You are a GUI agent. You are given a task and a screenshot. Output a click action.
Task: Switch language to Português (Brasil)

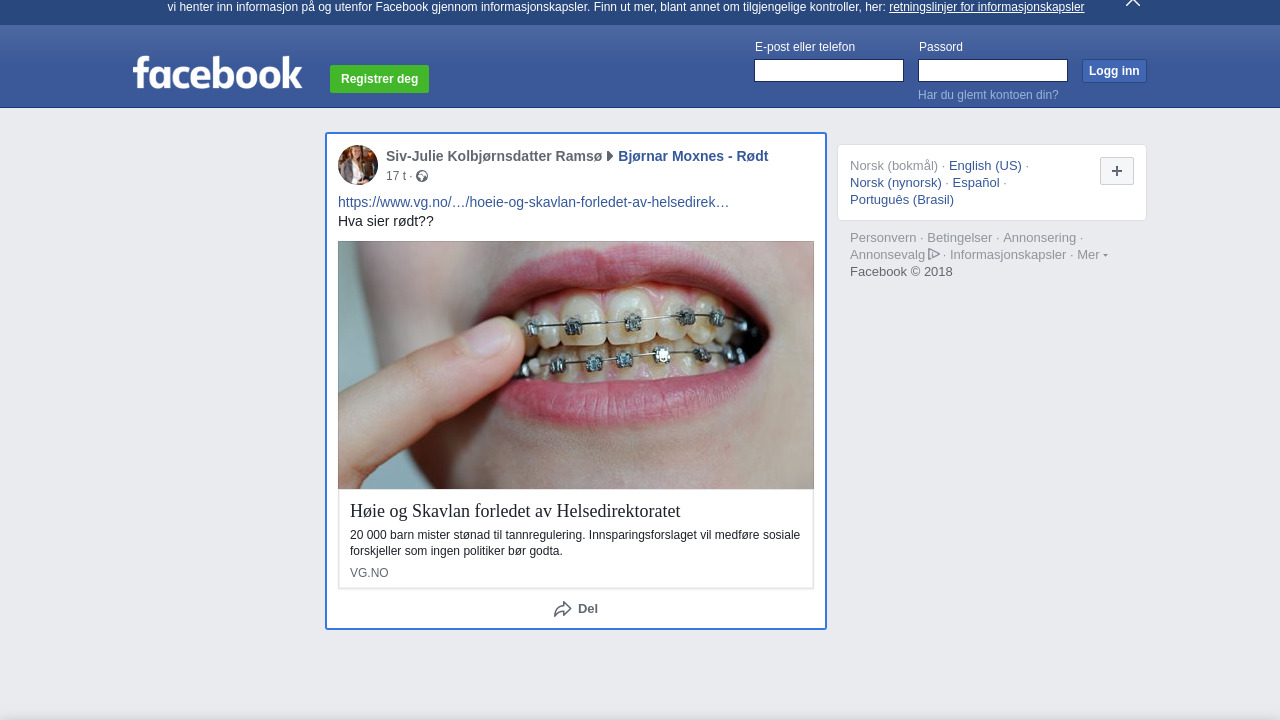[902, 200]
